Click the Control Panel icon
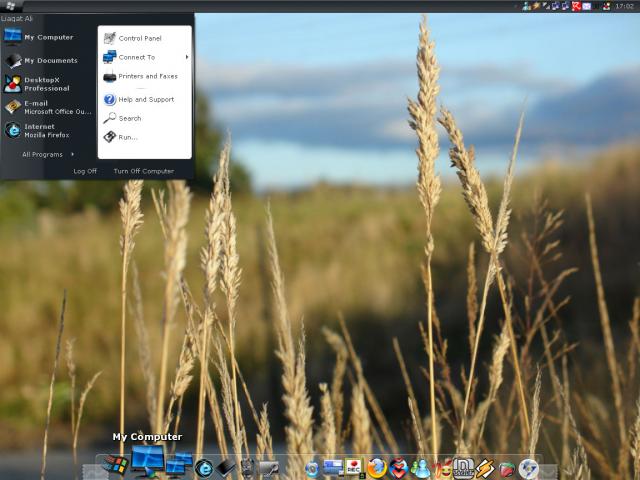The image size is (640, 480). coord(109,38)
